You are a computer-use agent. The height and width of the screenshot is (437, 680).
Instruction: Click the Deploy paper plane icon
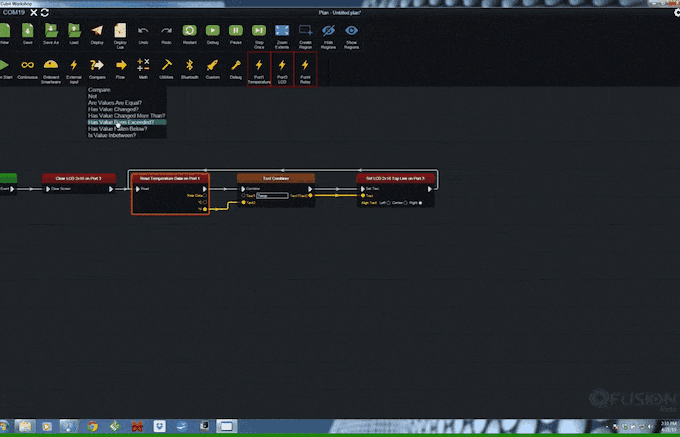(x=97, y=30)
